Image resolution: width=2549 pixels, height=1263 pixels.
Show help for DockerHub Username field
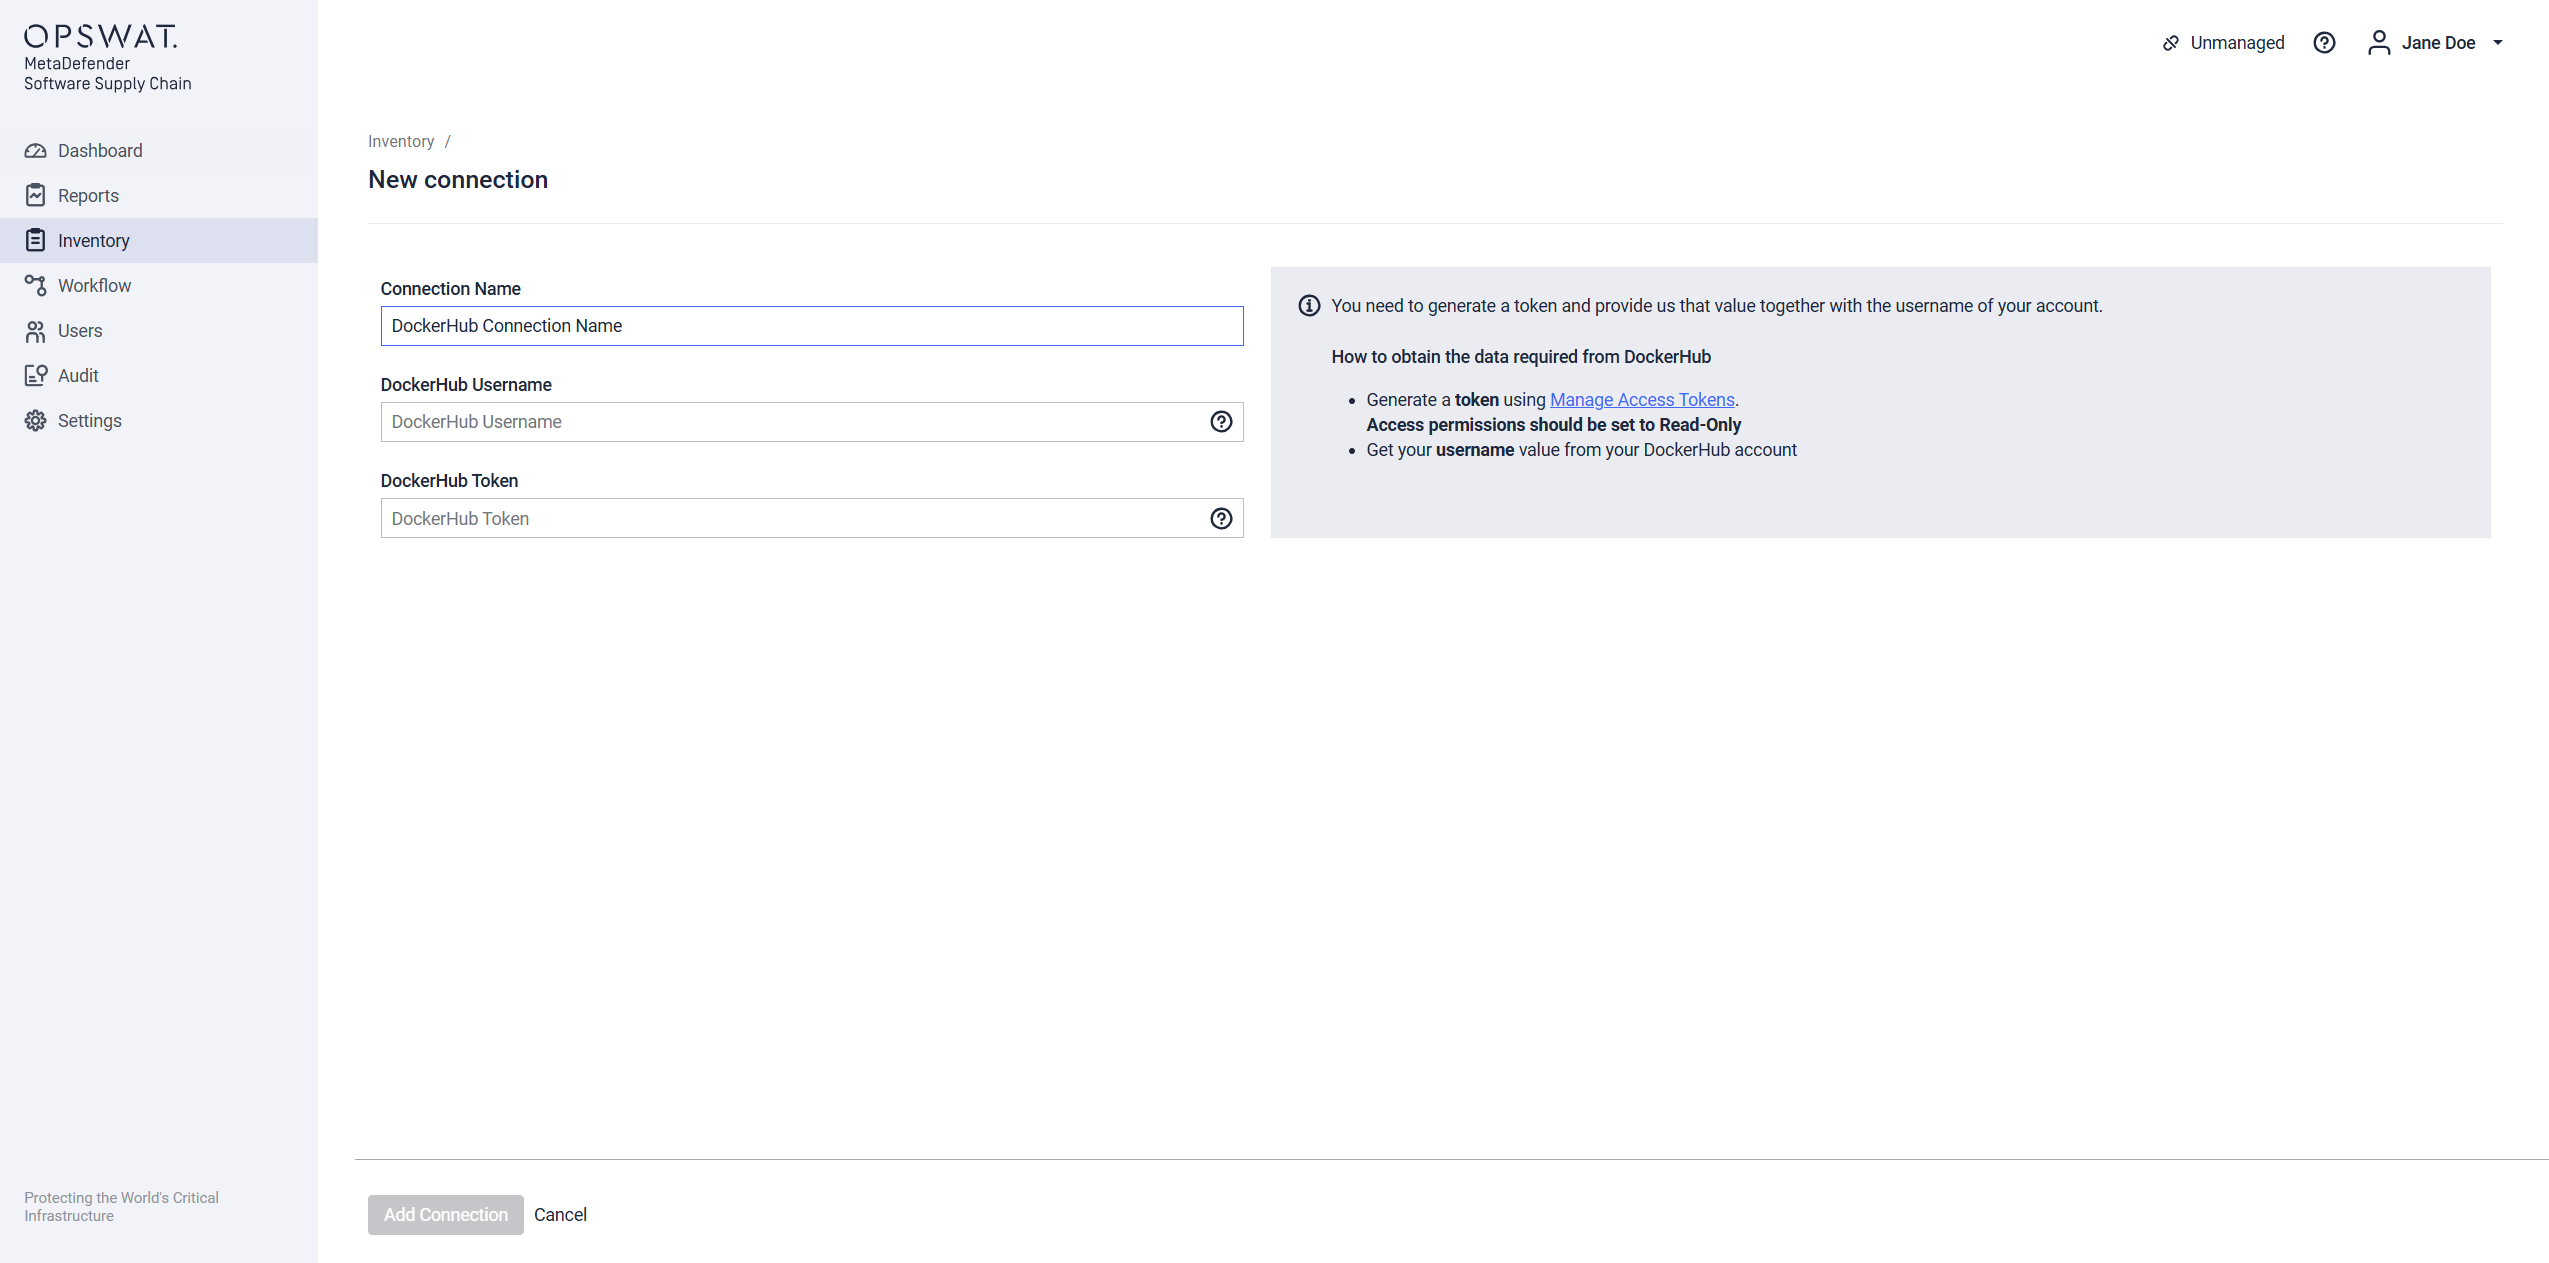click(x=1221, y=422)
